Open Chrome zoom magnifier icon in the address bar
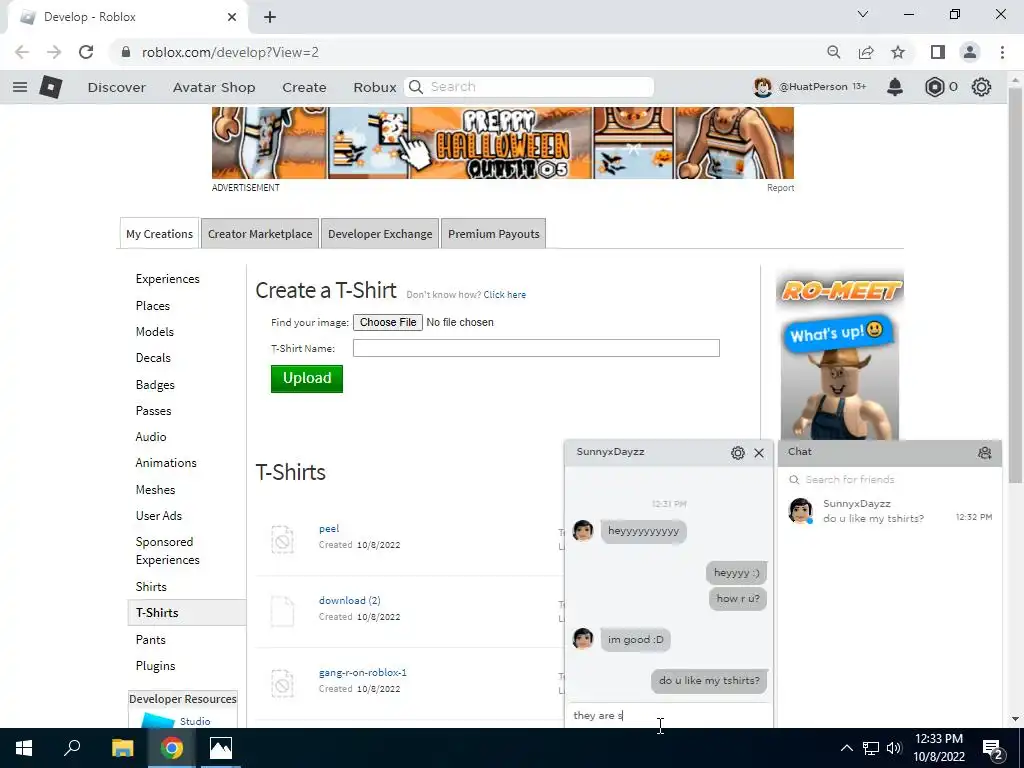This screenshot has height=768, width=1024. pos(834,52)
